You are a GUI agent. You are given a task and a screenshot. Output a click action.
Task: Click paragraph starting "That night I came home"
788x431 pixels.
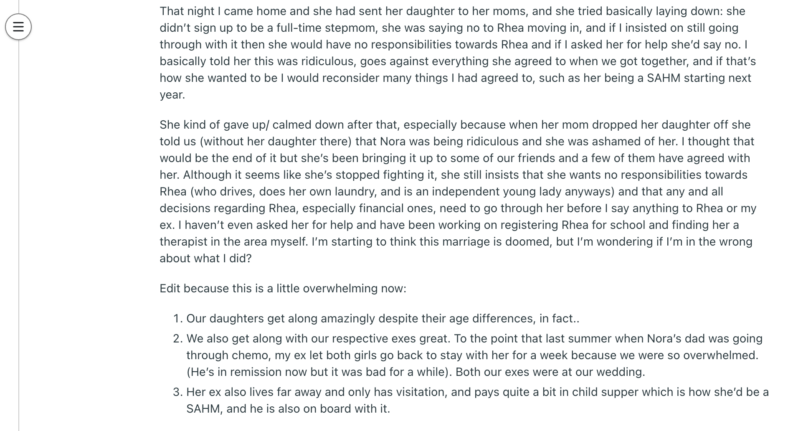458,53
